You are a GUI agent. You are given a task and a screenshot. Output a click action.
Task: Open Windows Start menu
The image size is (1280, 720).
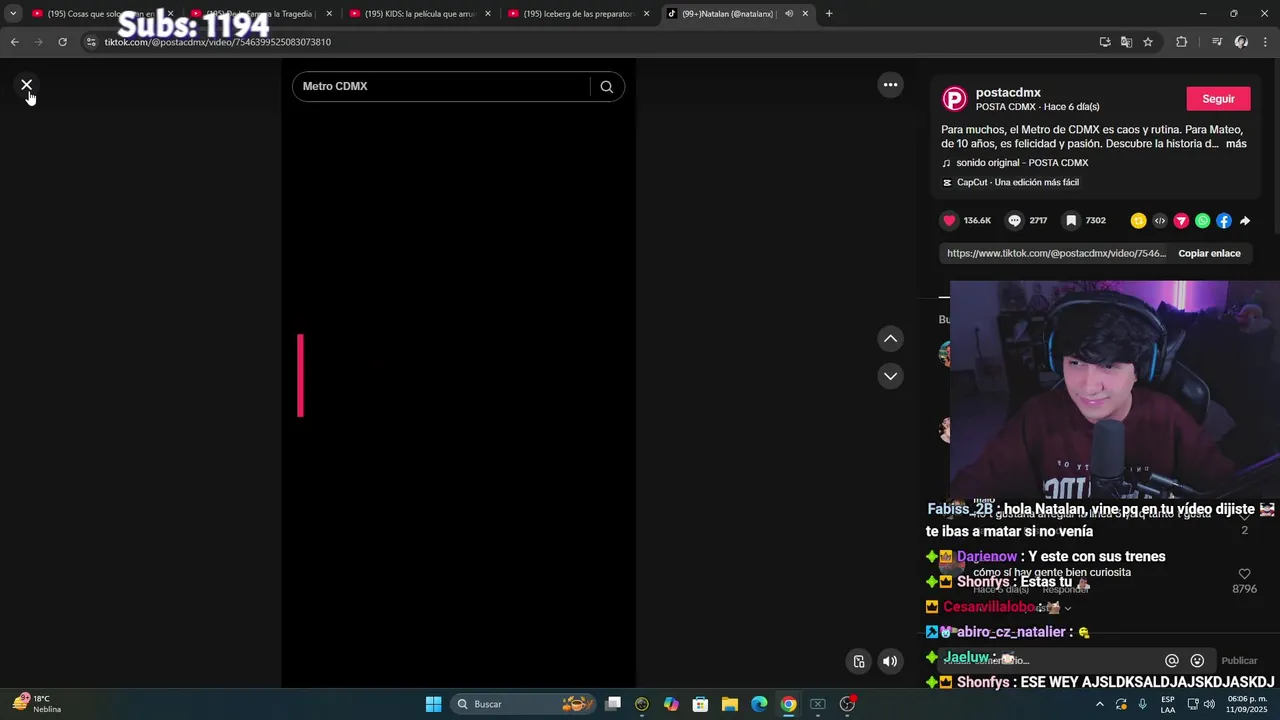click(433, 704)
